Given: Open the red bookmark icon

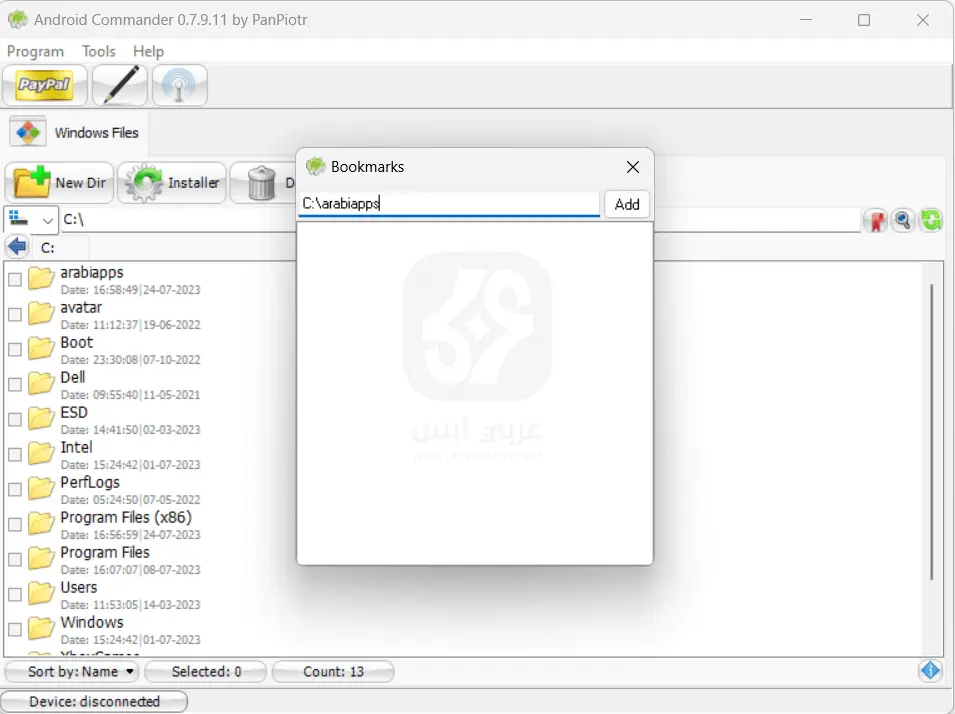Looking at the screenshot, I should (875, 220).
